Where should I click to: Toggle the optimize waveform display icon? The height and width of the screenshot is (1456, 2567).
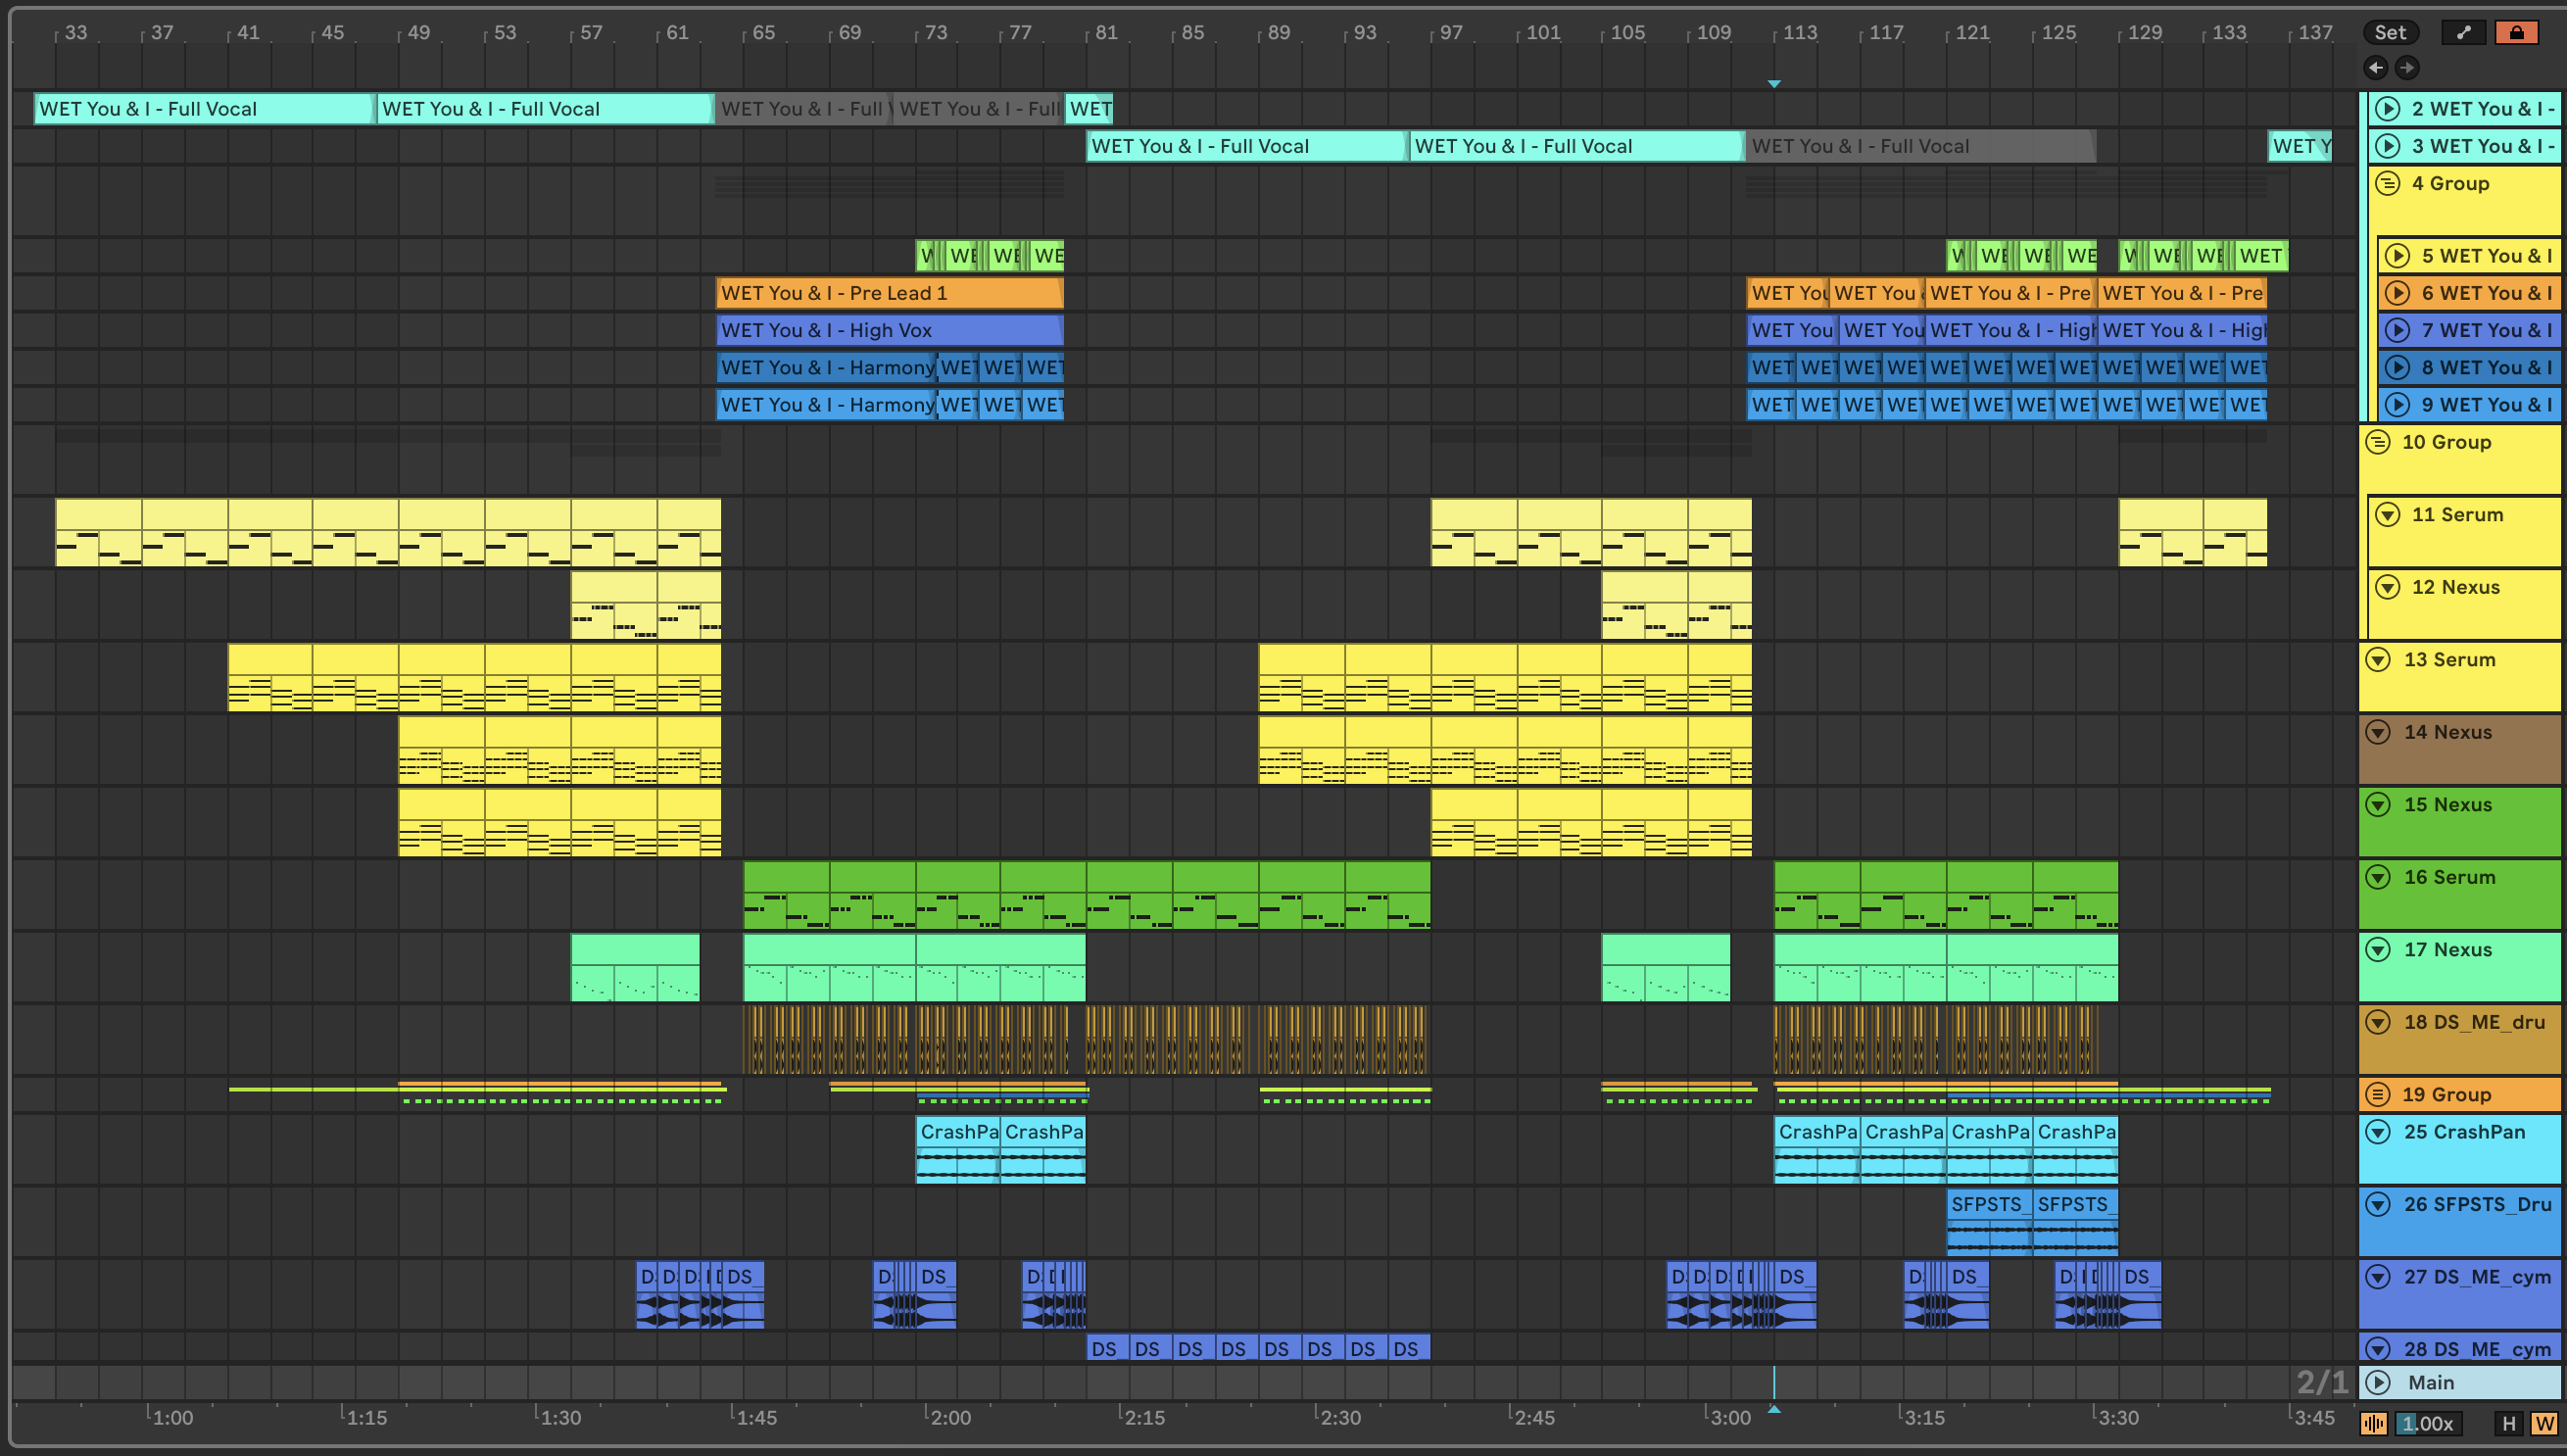click(2374, 1423)
